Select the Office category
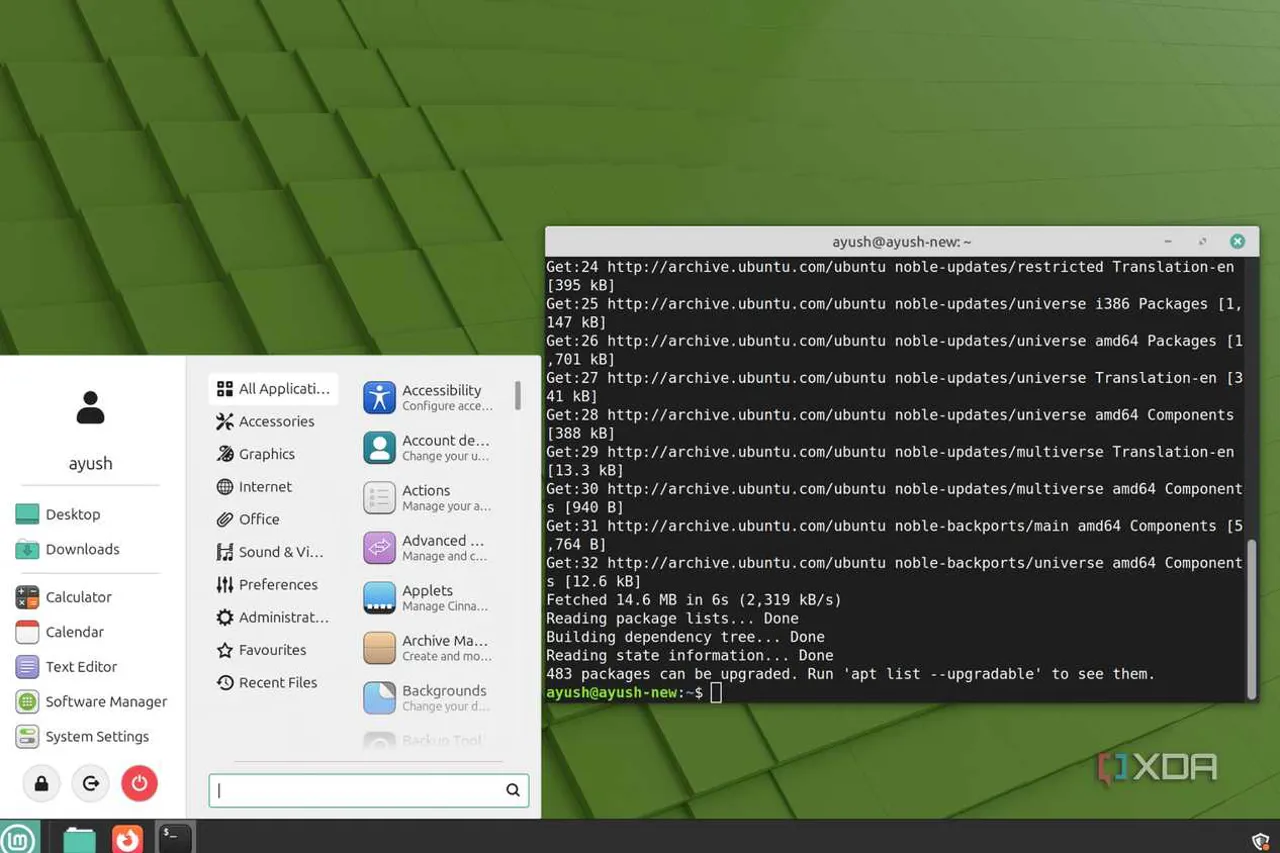Screen dimensions: 1280x853 coord(248,519)
